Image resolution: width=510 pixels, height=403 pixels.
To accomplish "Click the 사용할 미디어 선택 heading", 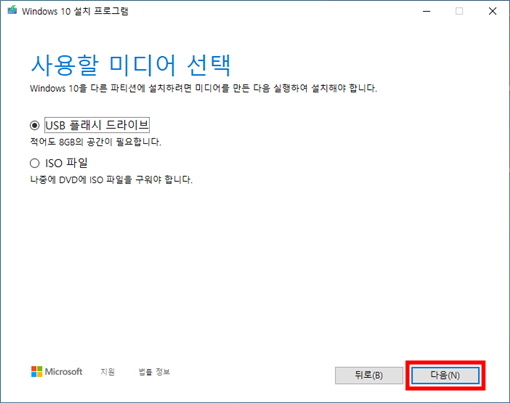I will (x=130, y=65).
